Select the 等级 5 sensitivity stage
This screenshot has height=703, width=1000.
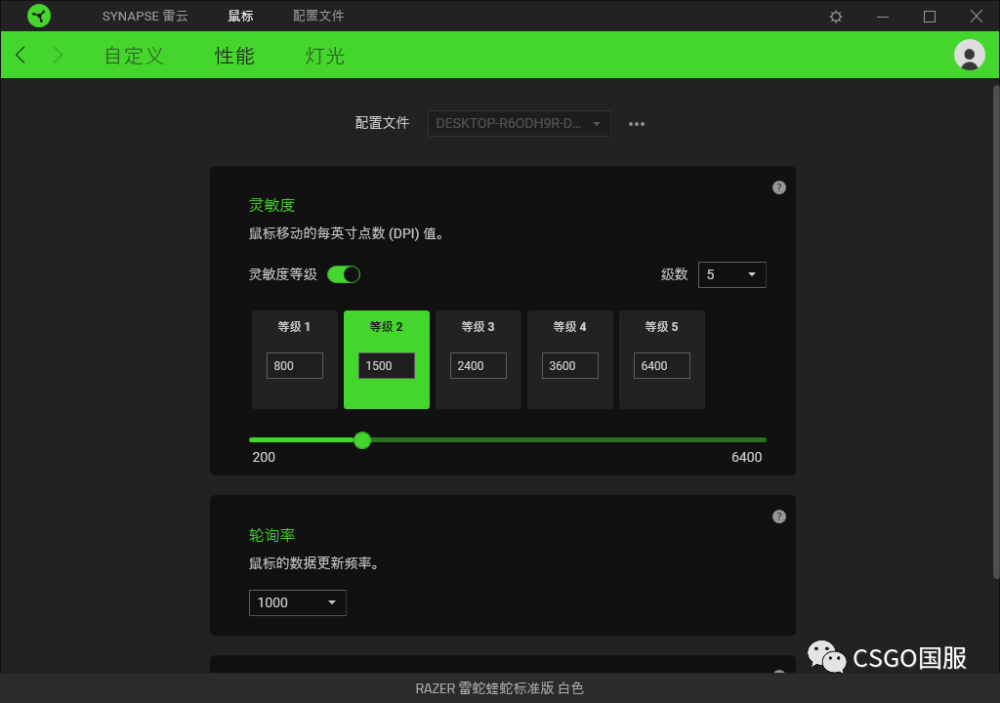pyautogui.click(x=662, y=360)
